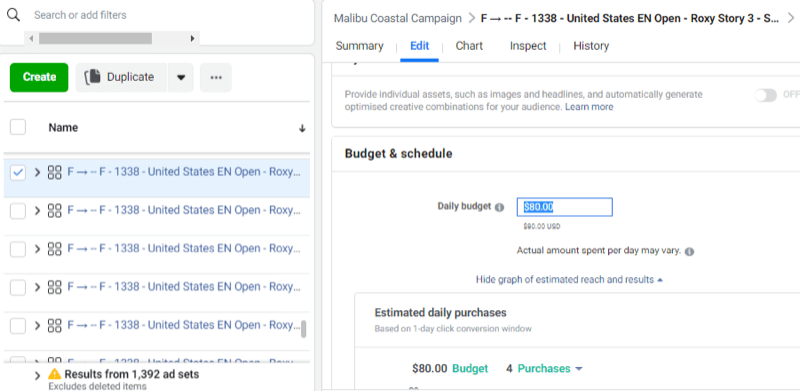The image size is (800, 391).
Task: Expand the highlighted ad set row chevron
Action: click(x=37, y=173)
